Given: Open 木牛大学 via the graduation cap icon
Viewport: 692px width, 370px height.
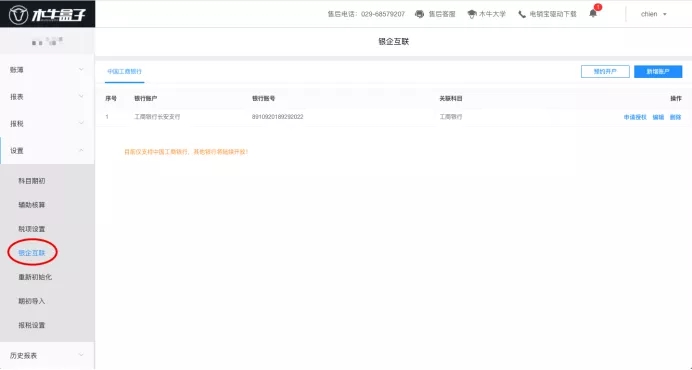Looking at the screenshot, I should coord(472,14).
